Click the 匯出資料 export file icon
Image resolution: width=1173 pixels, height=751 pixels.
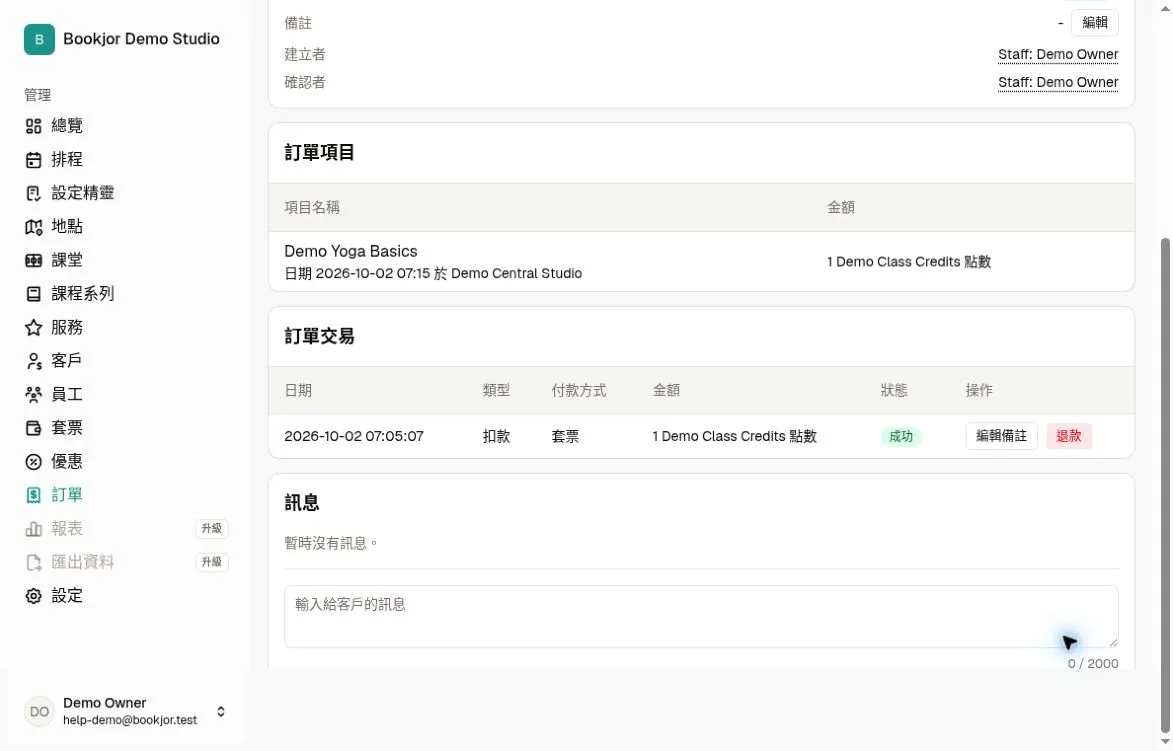[x=34, y=562]
